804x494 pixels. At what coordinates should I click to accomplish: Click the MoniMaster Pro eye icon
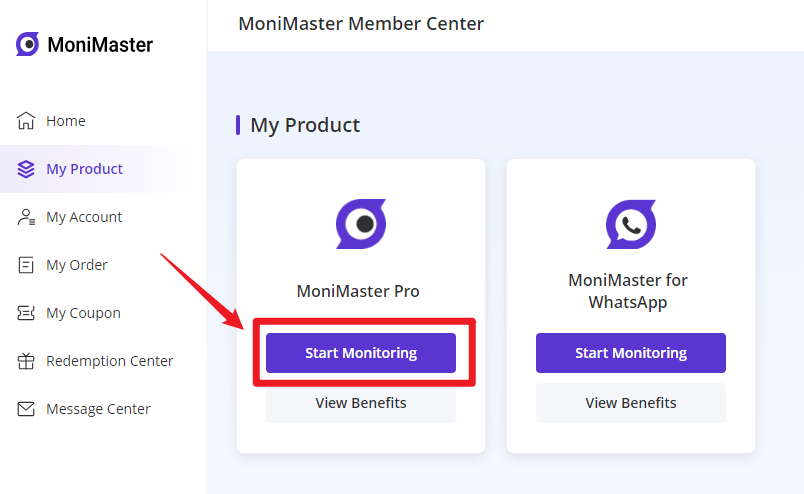(361, 224)
